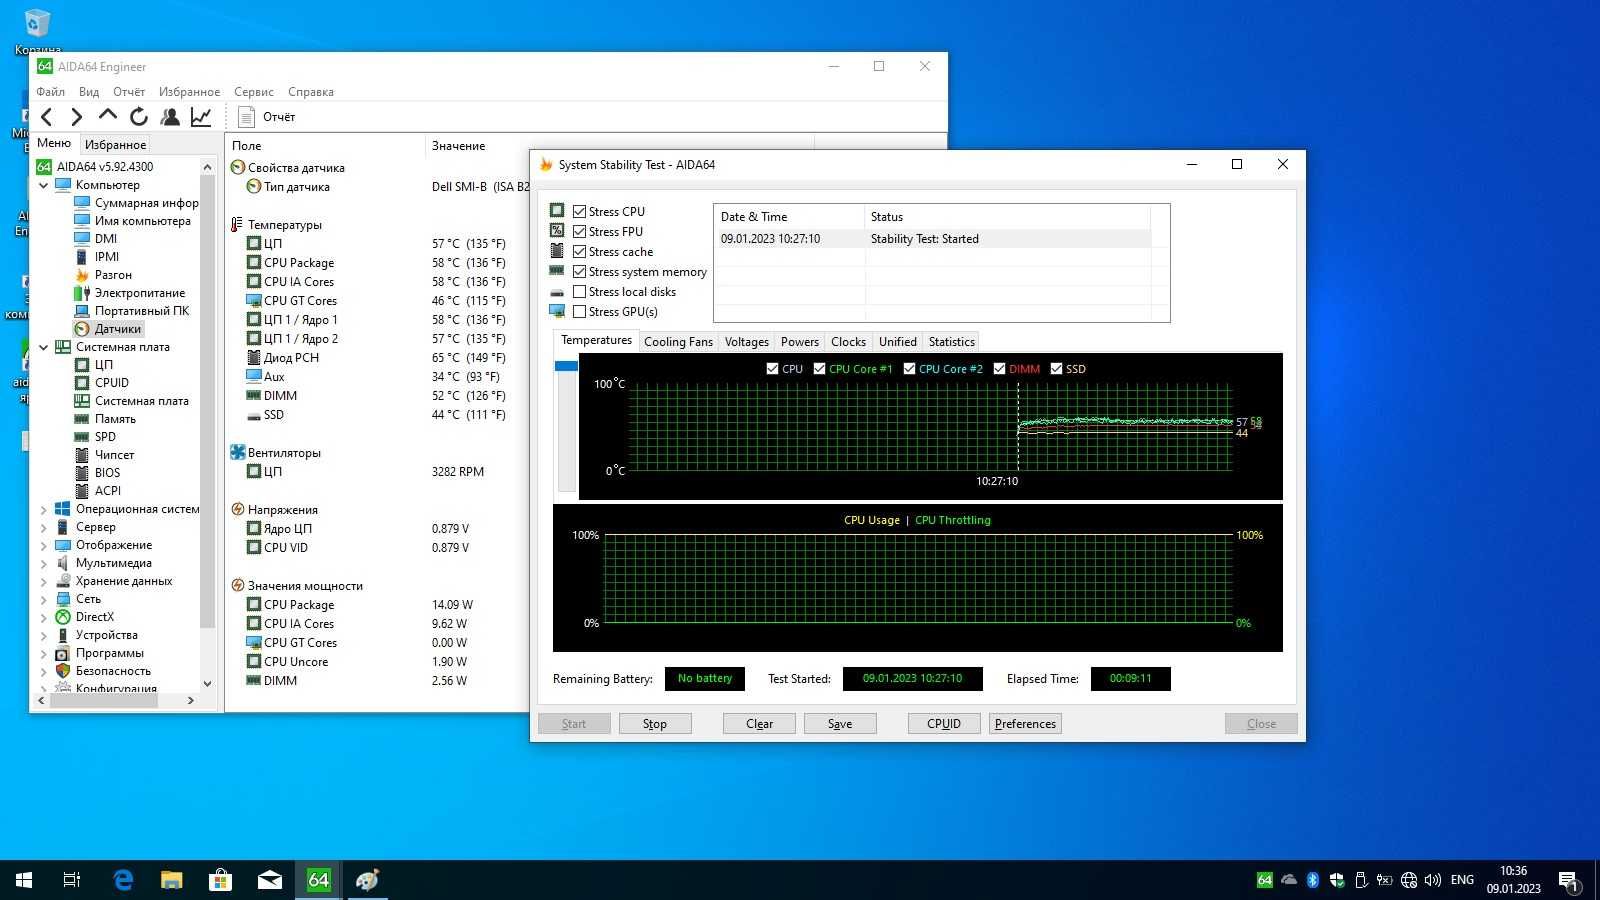Click the Bluetooth tray icon

pos(1313,880)
